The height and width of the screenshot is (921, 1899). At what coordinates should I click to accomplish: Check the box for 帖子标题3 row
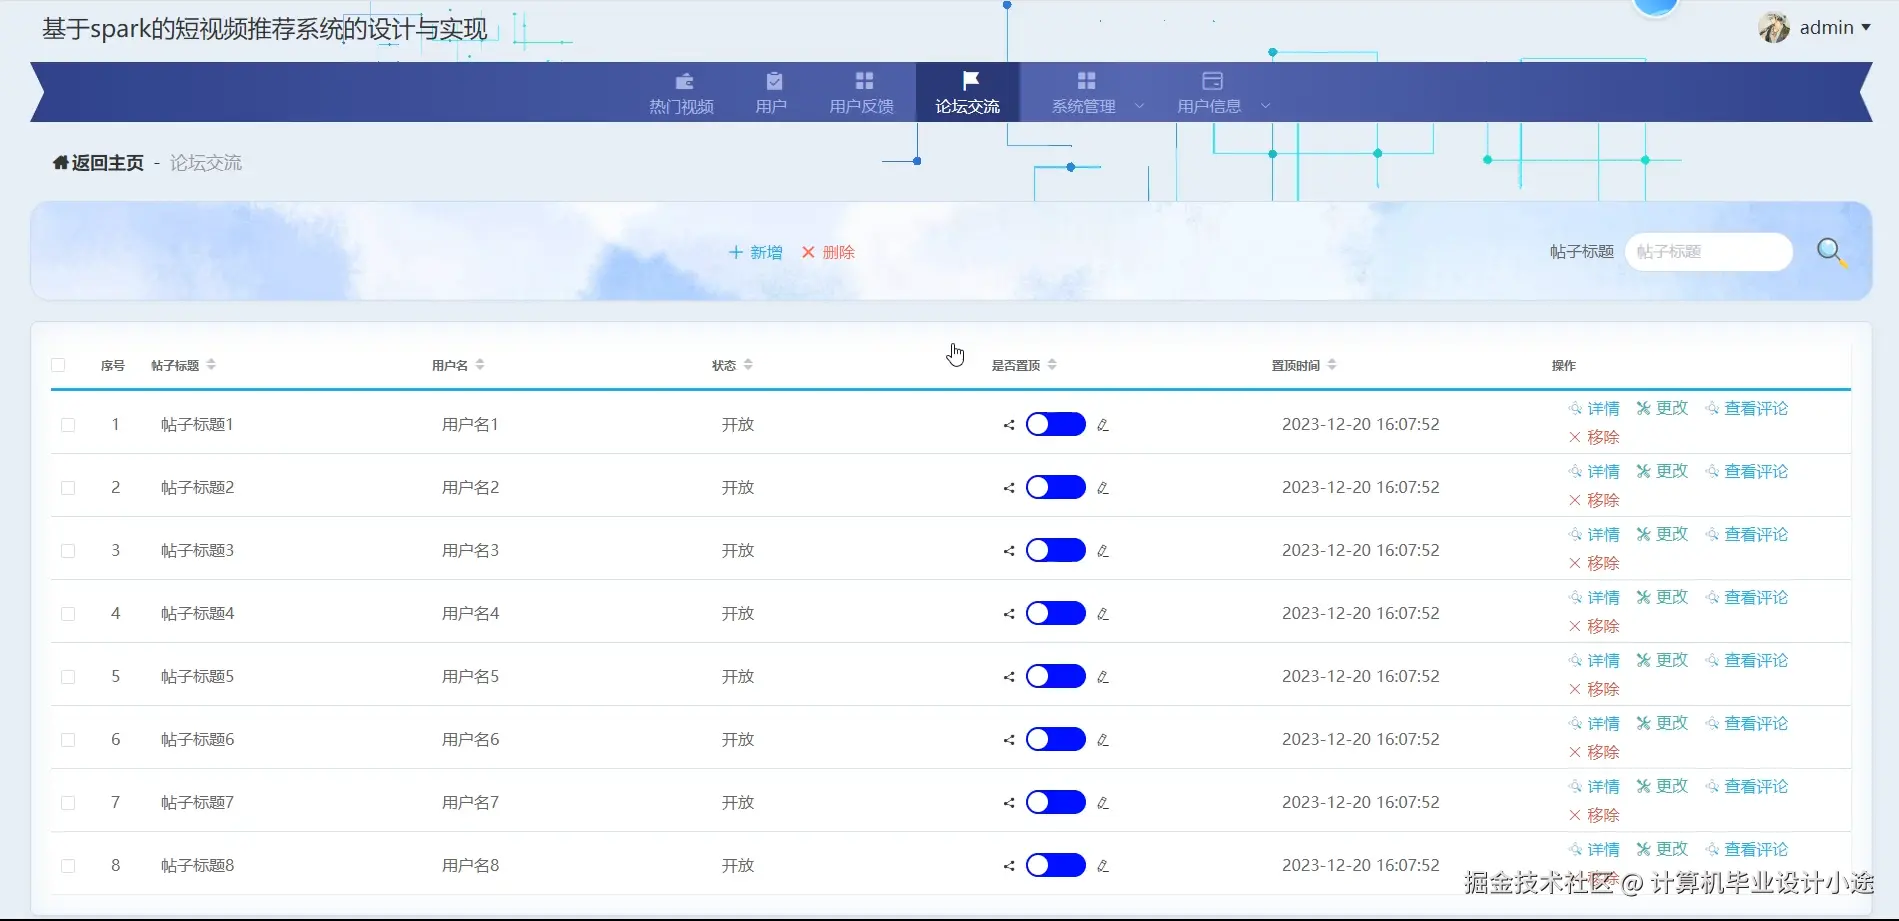tap(68, 551)
